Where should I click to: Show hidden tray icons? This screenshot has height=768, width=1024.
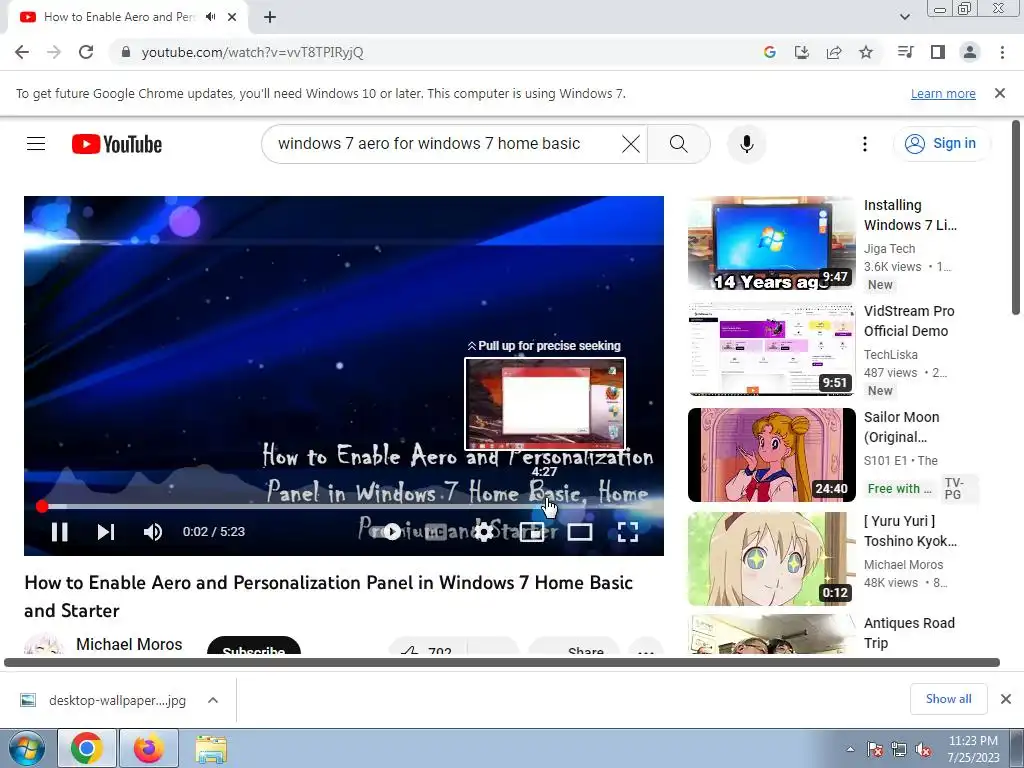850,750
